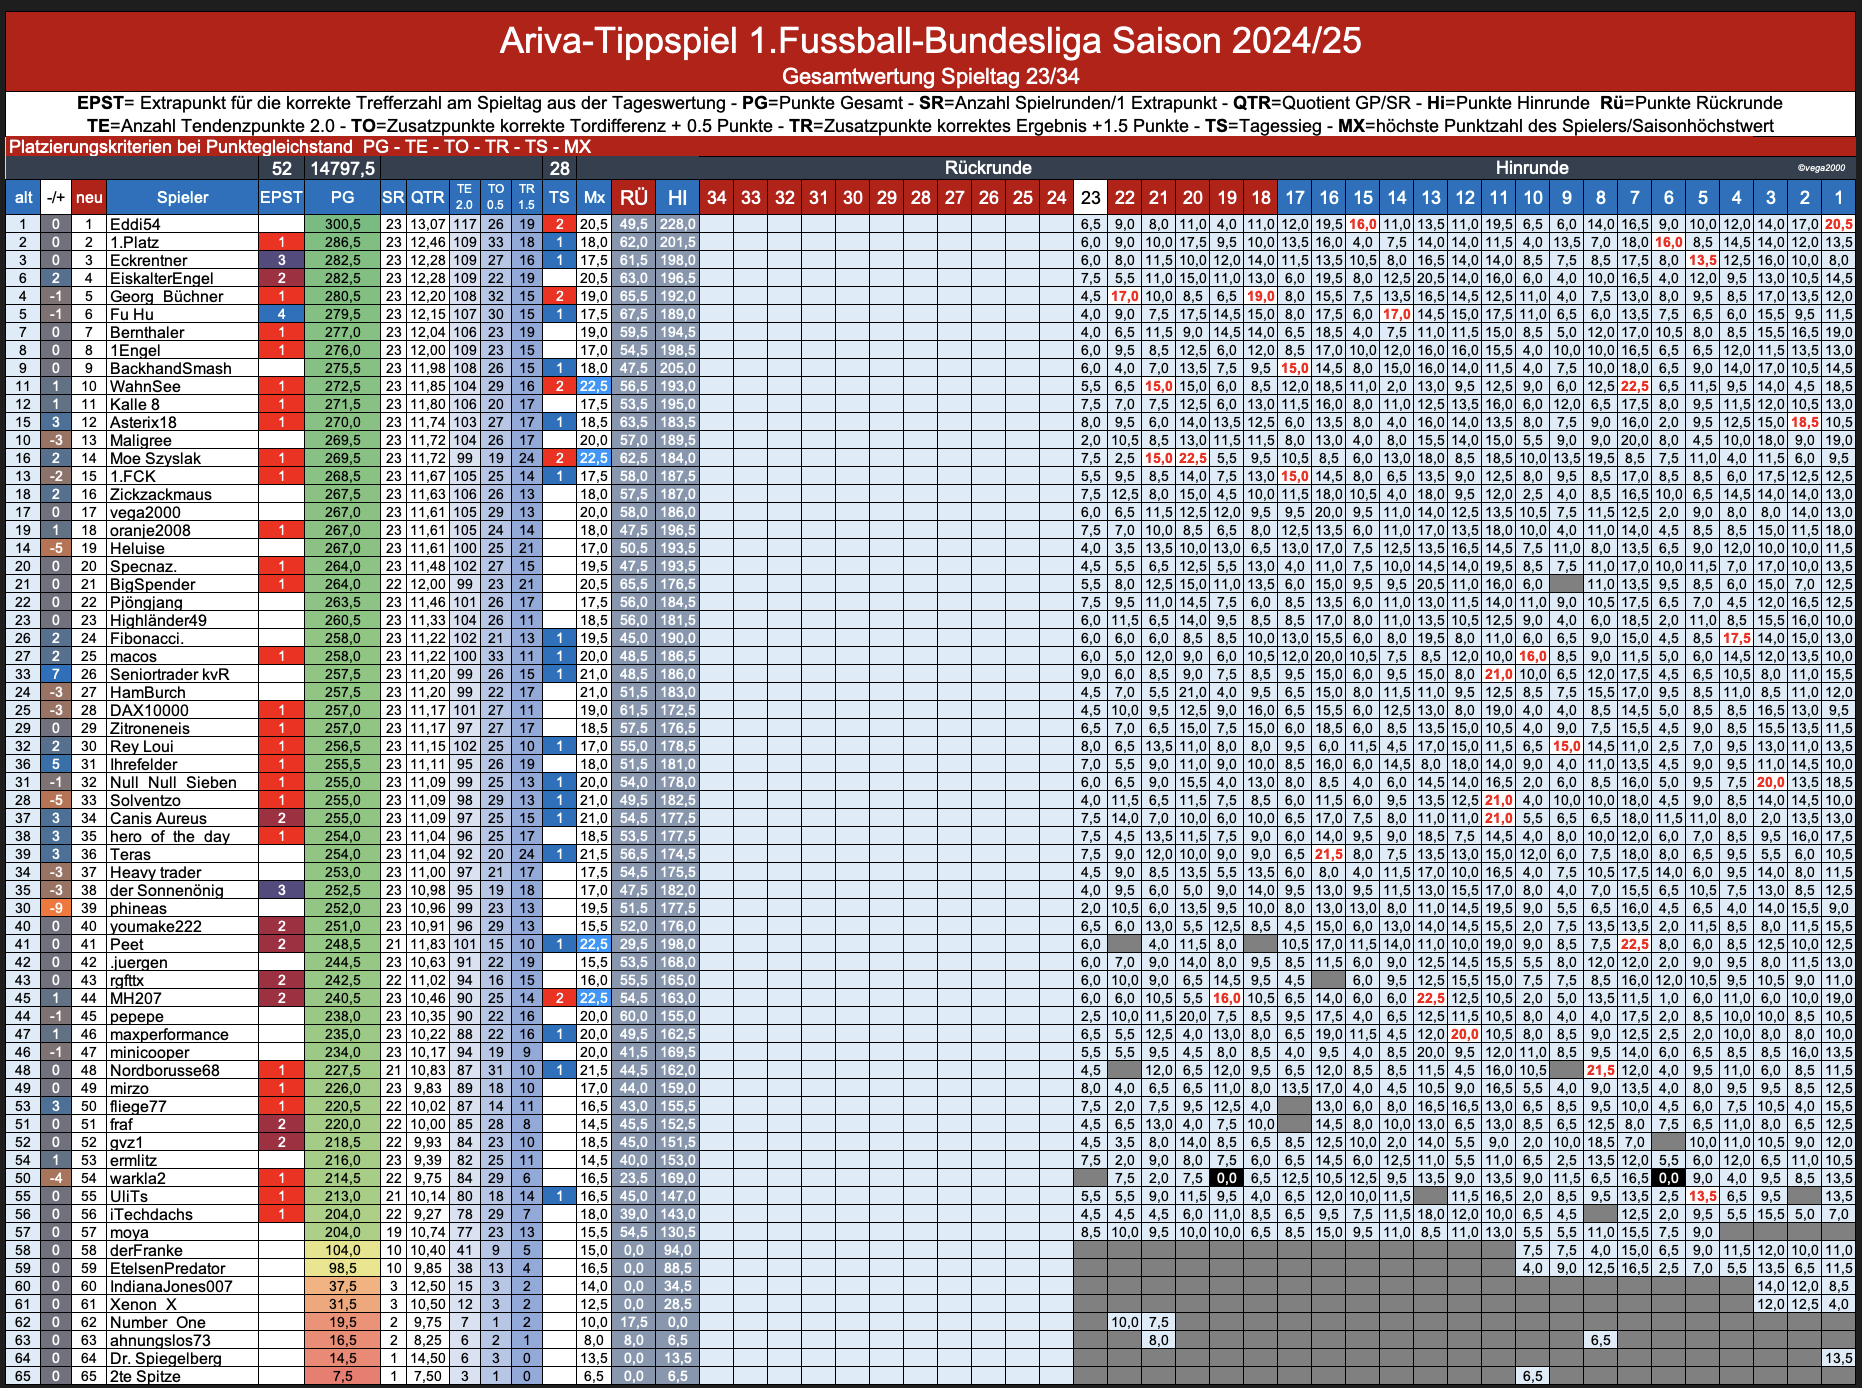Select player name Moe Szyslak
1862x1388 pixels.
tap(155, 458)
